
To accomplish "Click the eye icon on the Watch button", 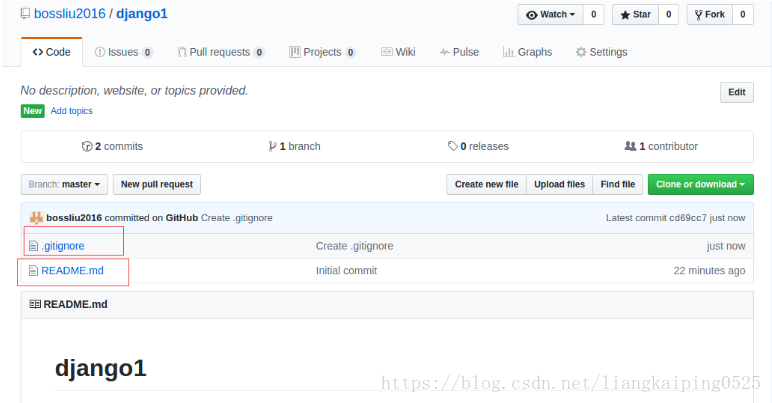I will pos(531,15).
